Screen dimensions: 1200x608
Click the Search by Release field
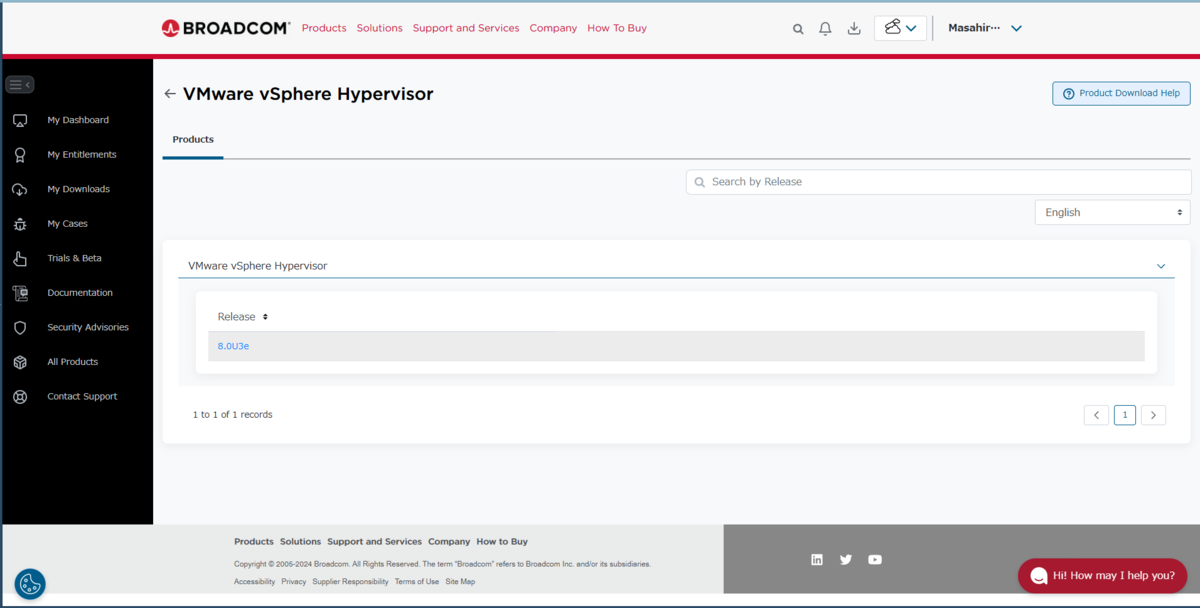pyautogui.click(x=938, y=182)
